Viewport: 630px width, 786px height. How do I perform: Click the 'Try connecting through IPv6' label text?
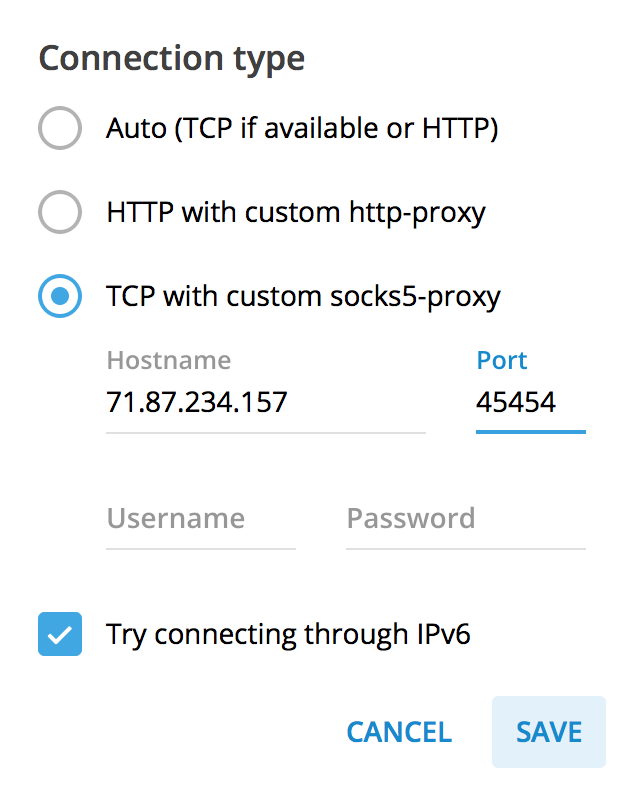(x=288, y=635)
